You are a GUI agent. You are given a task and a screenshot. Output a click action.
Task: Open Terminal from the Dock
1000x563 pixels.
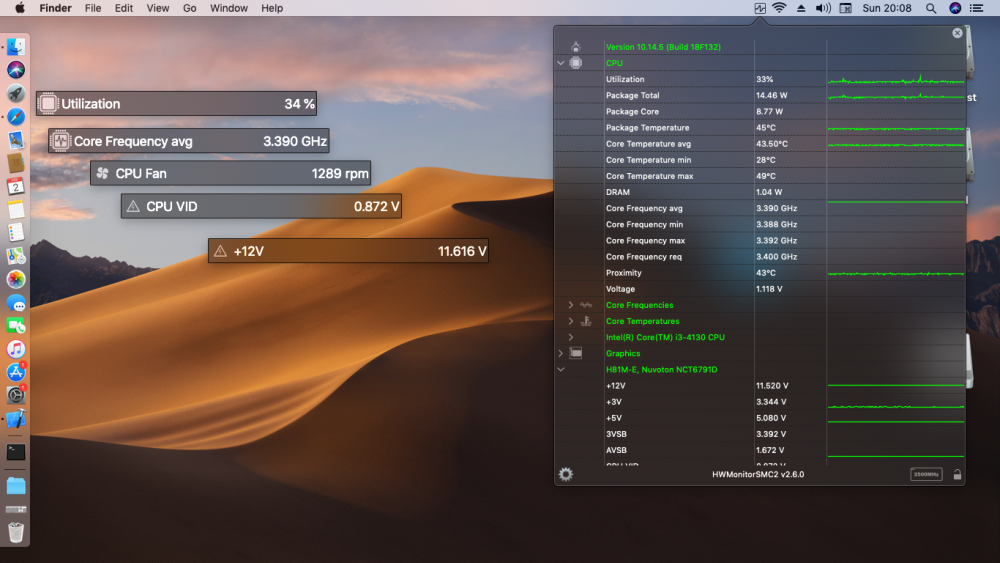pyautogui.click(x=16, y=452)
